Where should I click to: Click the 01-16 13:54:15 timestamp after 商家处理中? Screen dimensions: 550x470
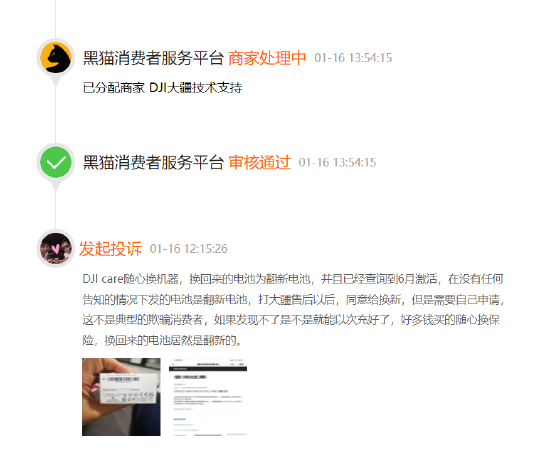(x=353, y=58)
